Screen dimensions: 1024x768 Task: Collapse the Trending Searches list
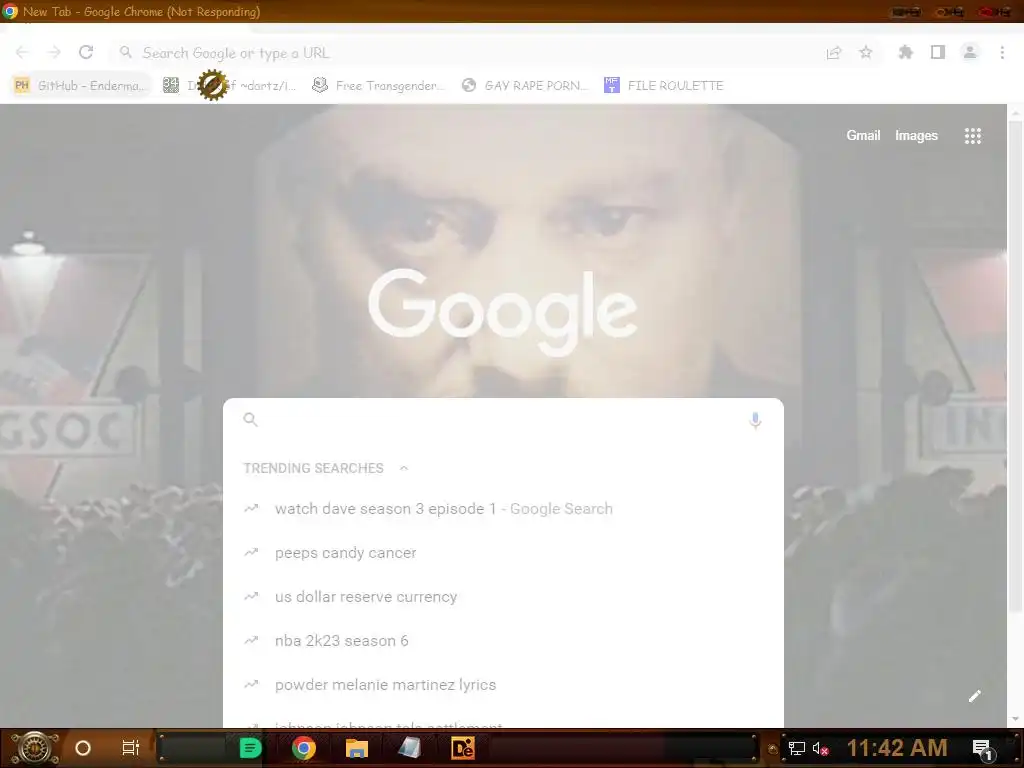tap(404, 468)
